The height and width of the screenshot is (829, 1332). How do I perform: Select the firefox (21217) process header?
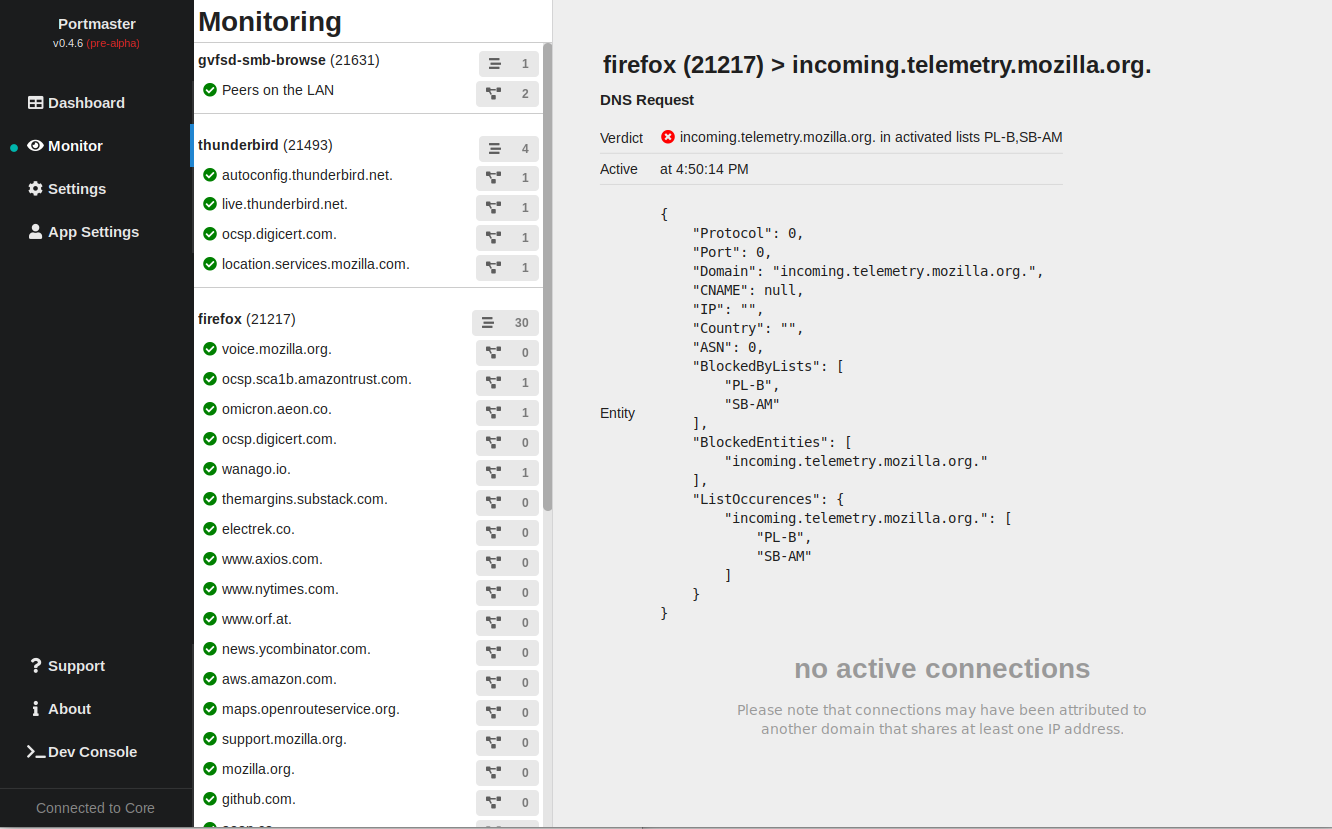247,319
